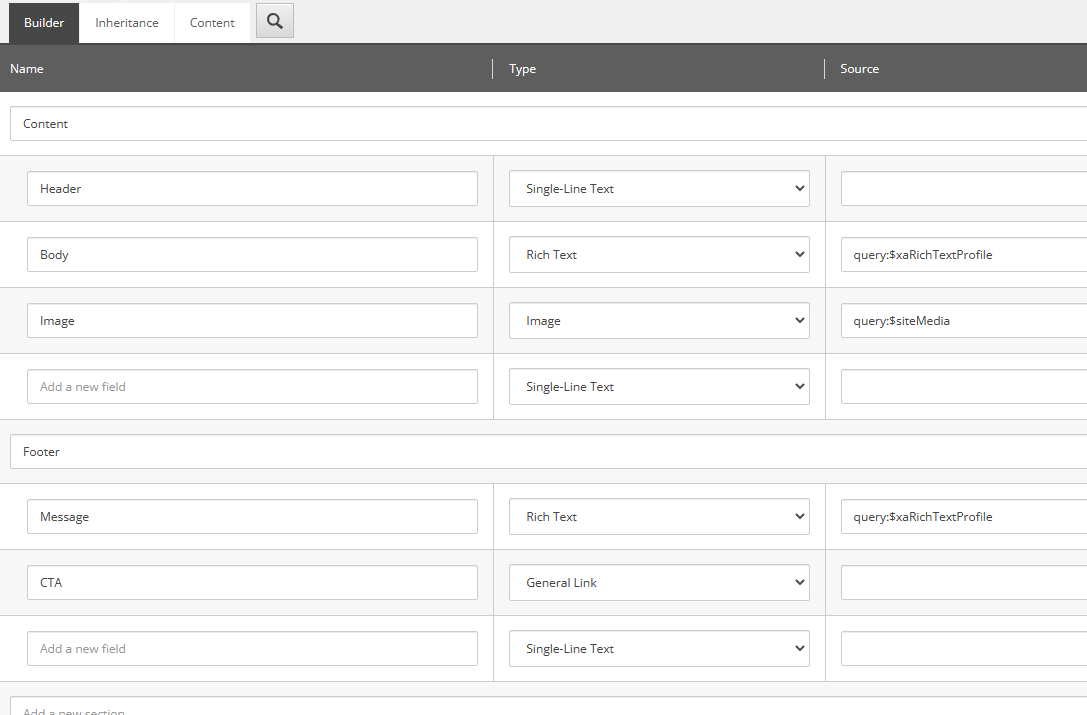Open the General Link dropdown for CTA
The height and width of the screenshot is (715, 1087).
click(659, 582)
